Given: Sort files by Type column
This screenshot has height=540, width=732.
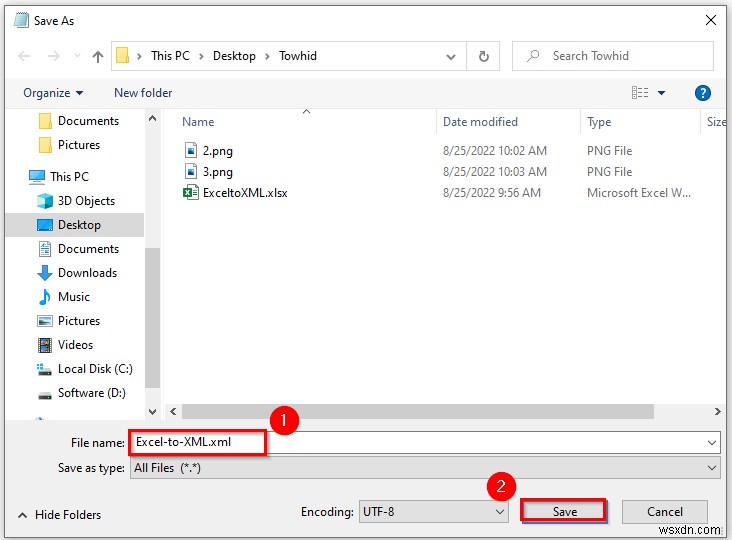Looking at the screenshot, I should (599, 122).
